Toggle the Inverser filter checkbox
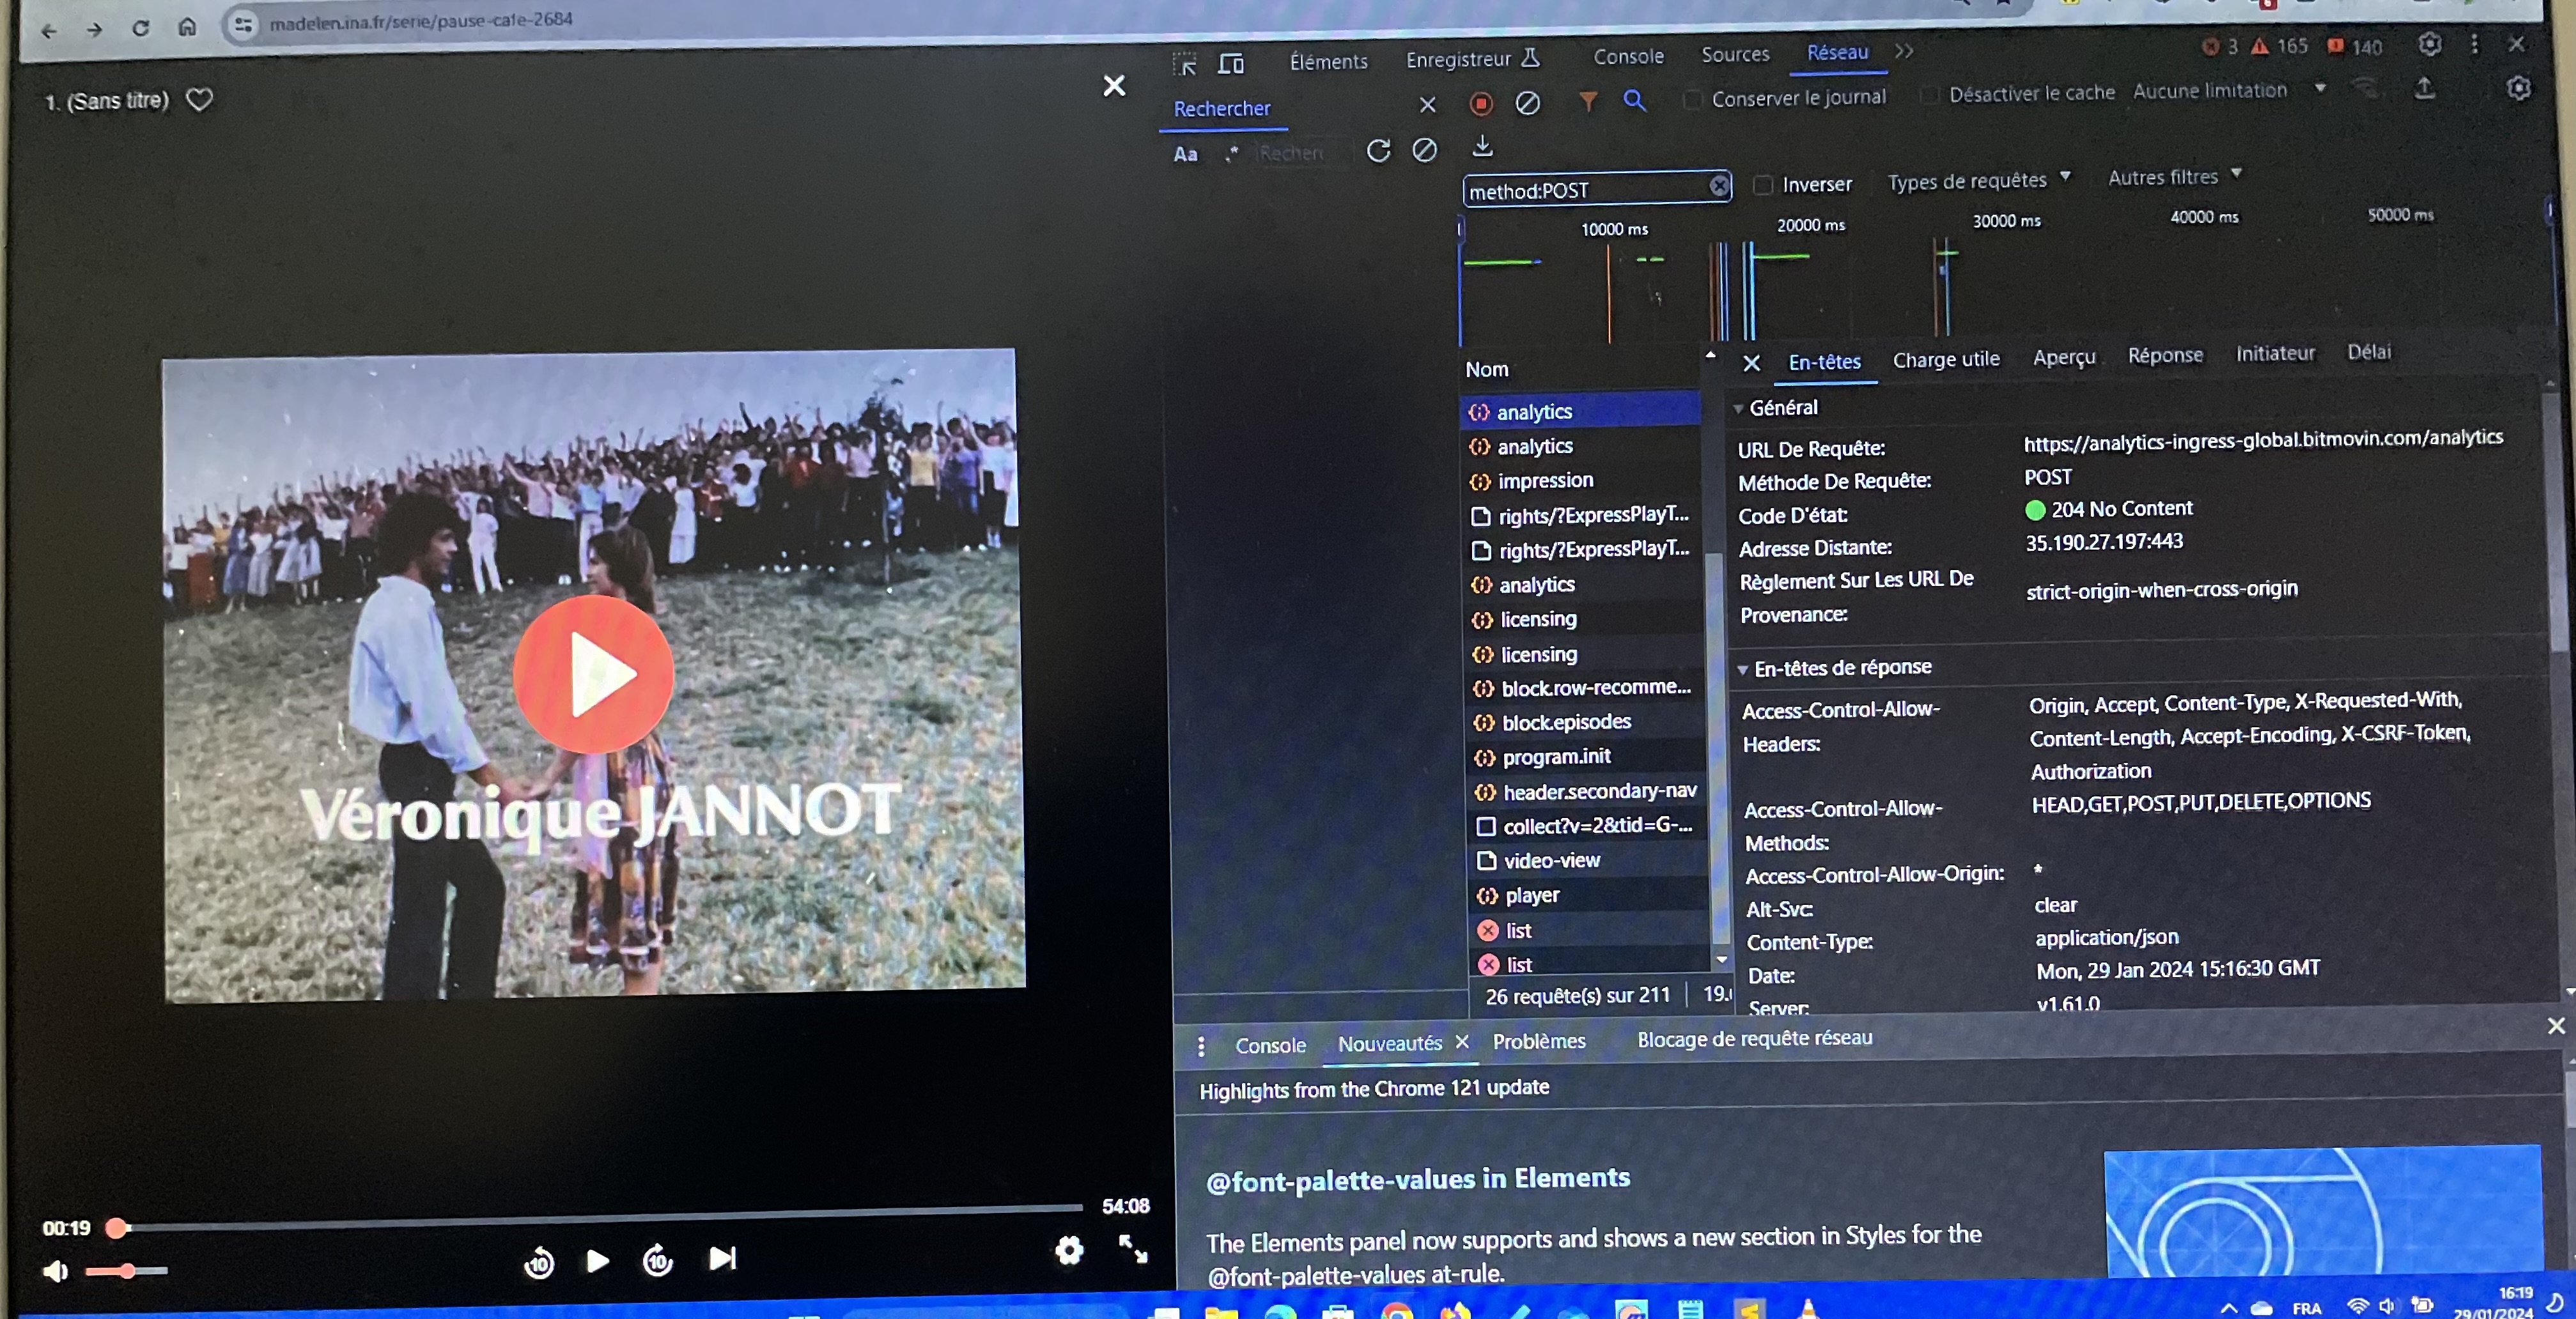This screenshot has width=2576, height=1319. (x=1763, y=185)
